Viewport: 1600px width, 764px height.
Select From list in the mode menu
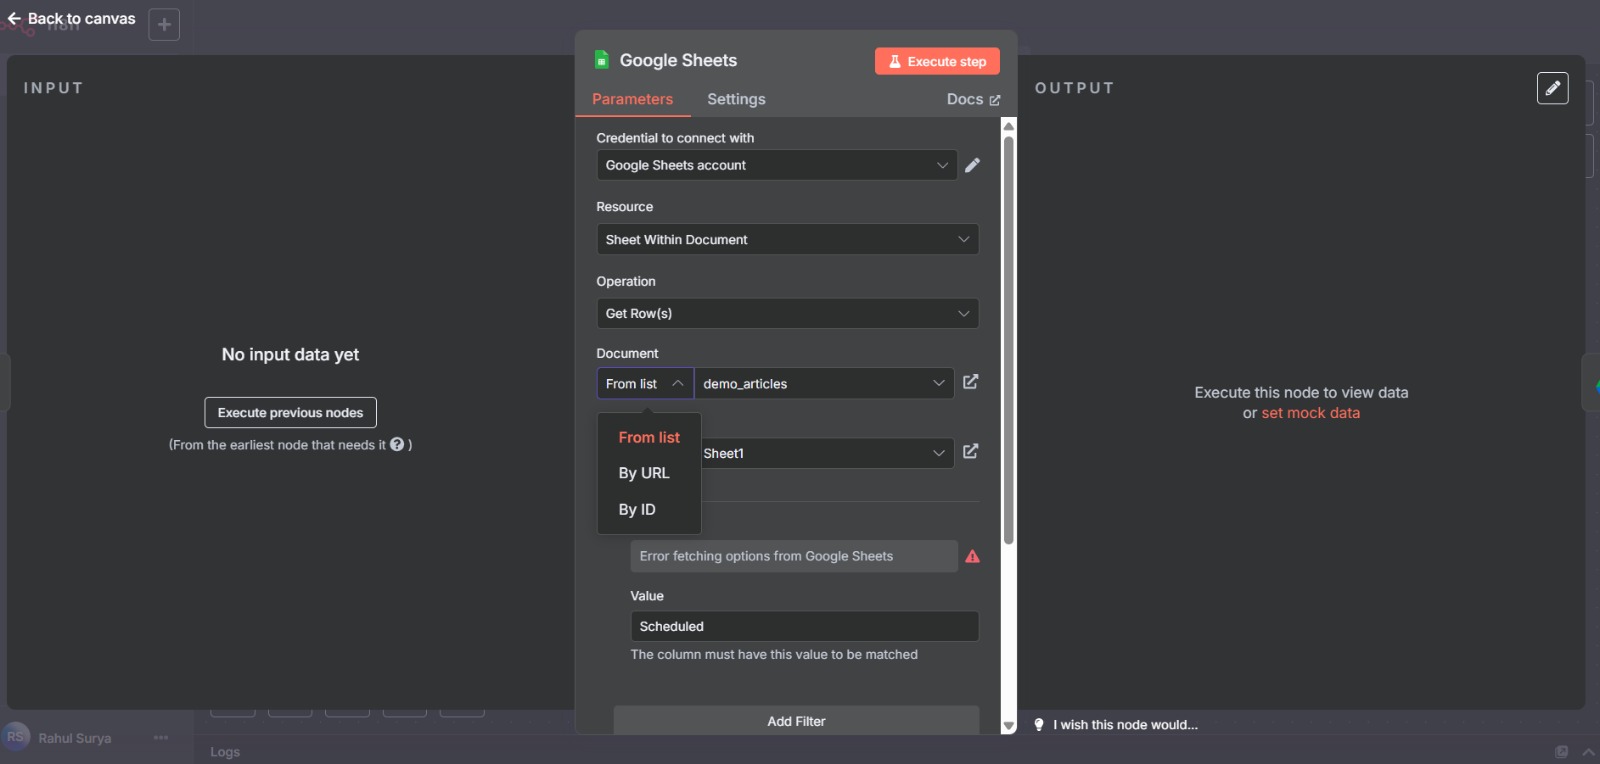click(649, 437)
